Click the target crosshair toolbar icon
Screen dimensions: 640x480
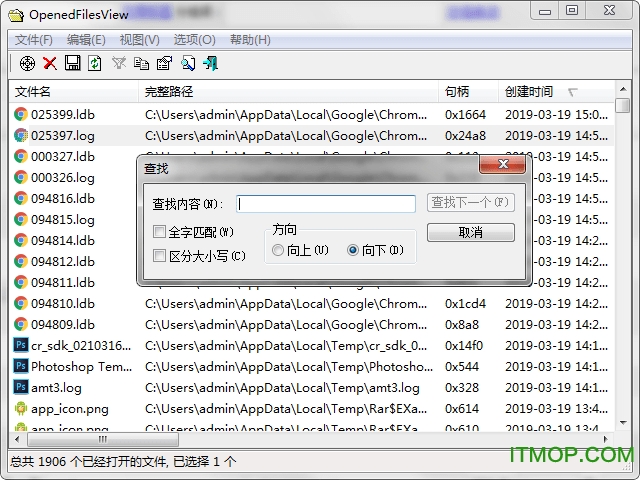(x=27, y=64)
